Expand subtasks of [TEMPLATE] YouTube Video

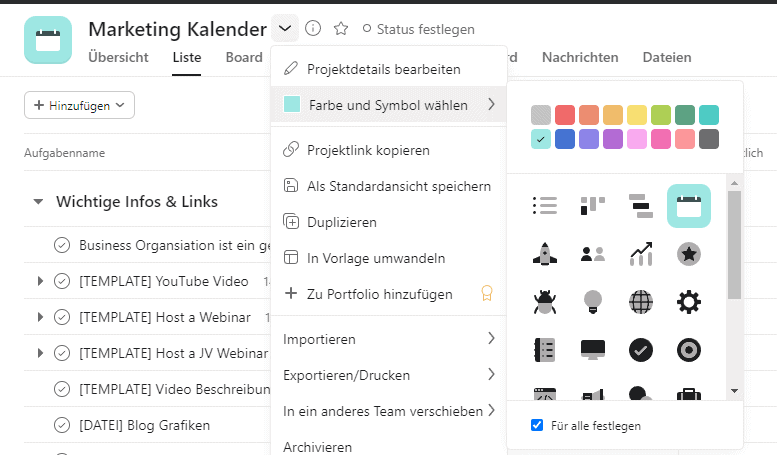pos(40,282)
